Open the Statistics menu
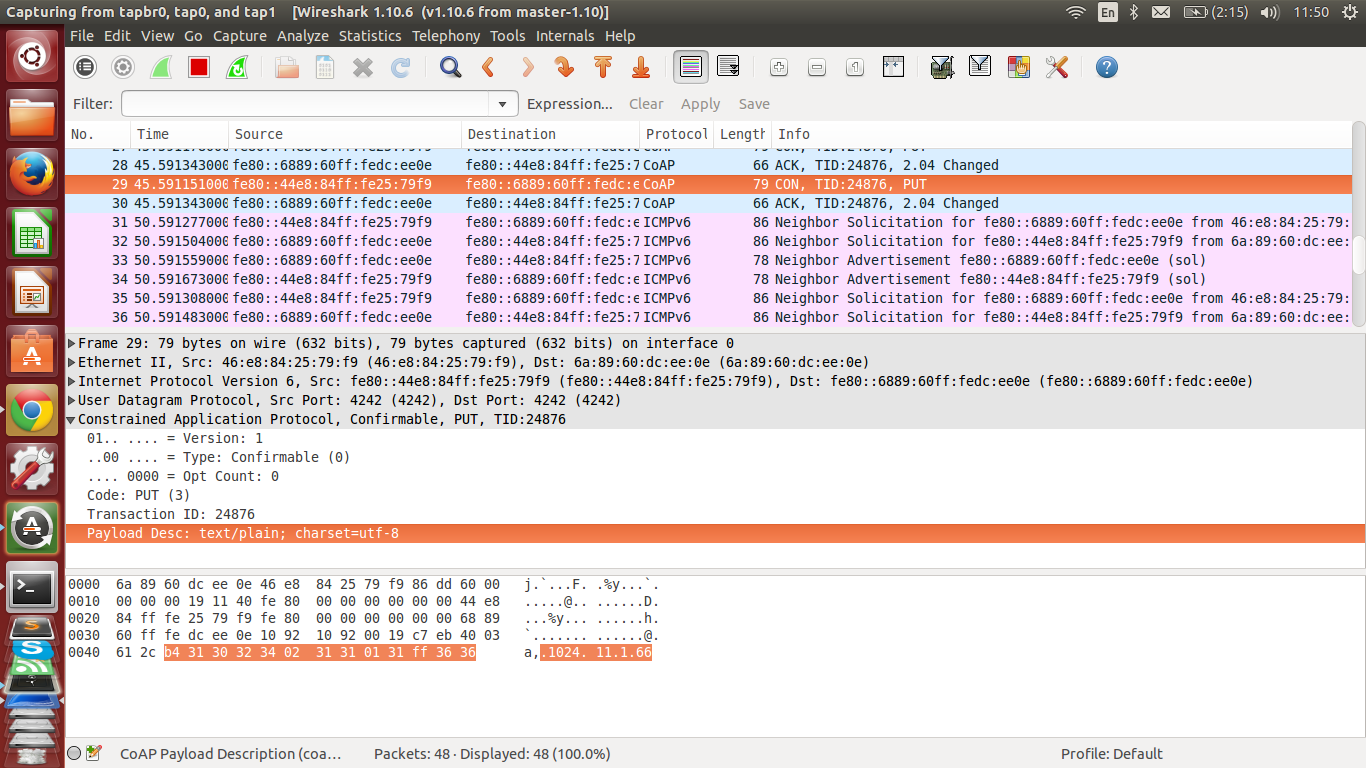The height and width of the screenshot is (768, 1366). coord(370,36)
